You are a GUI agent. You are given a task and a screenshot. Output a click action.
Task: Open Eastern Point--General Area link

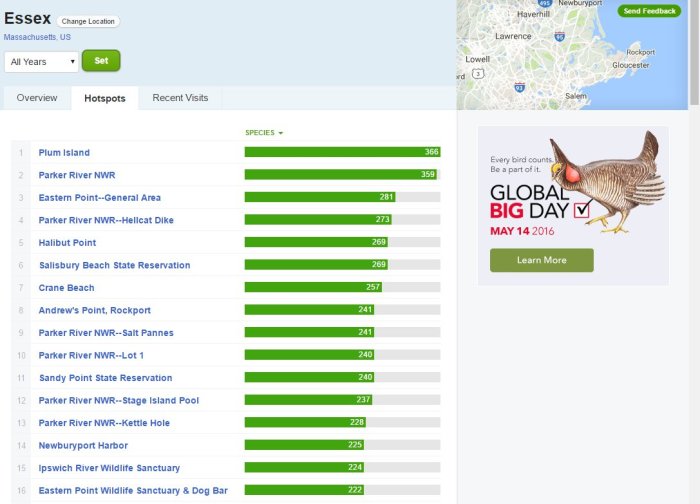click(99, 198)
